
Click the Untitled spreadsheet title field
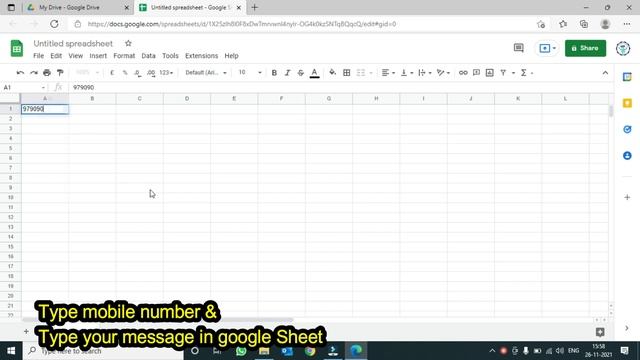[73, 43]
